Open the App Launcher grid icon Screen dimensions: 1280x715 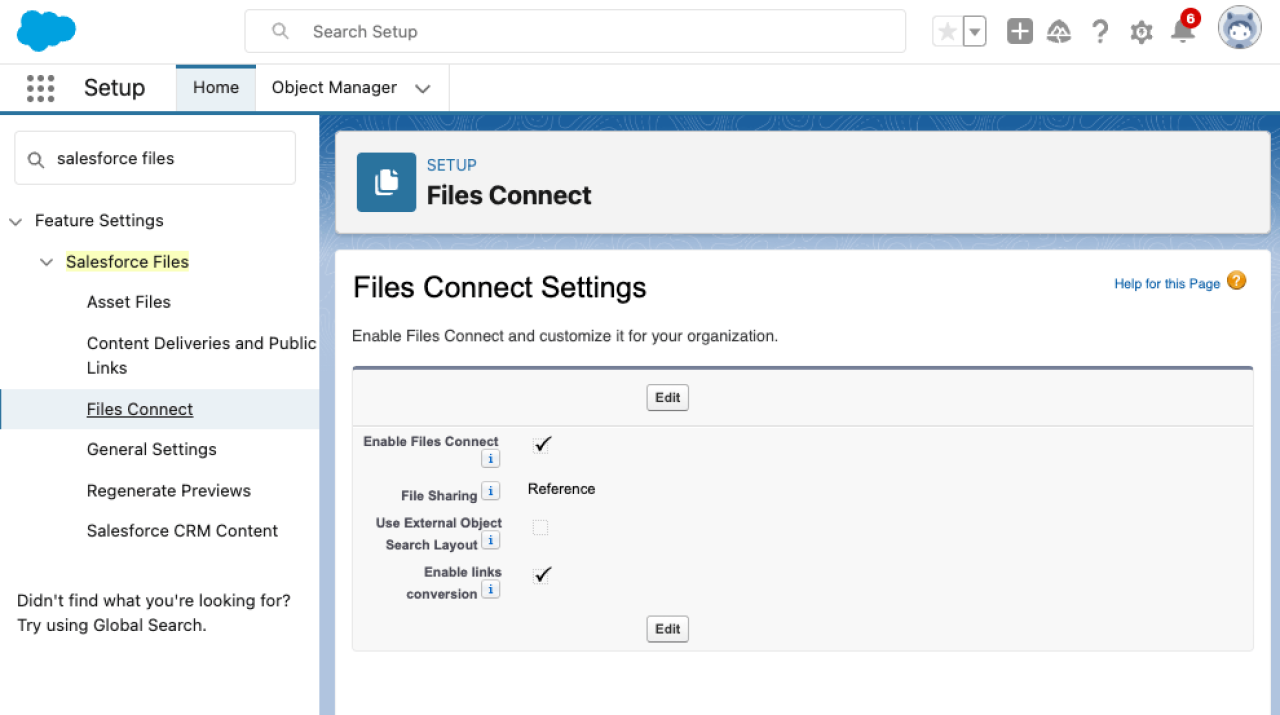(41, 88)
